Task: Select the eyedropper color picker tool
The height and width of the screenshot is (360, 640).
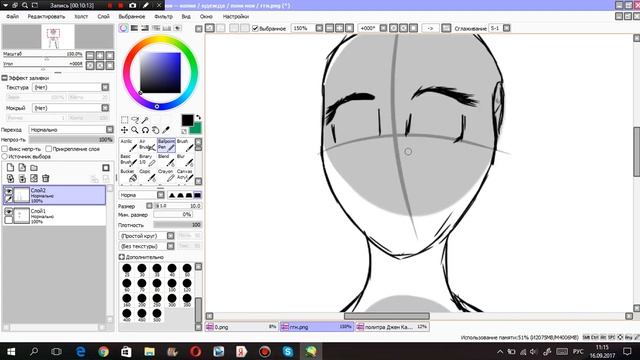Action: [166, 130]
